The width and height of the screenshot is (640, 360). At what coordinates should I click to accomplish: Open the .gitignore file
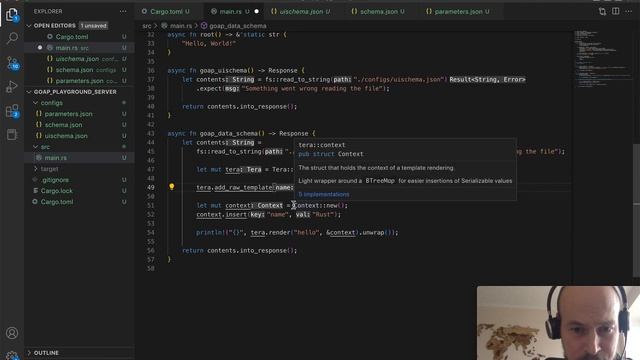[x=79, y=180]
